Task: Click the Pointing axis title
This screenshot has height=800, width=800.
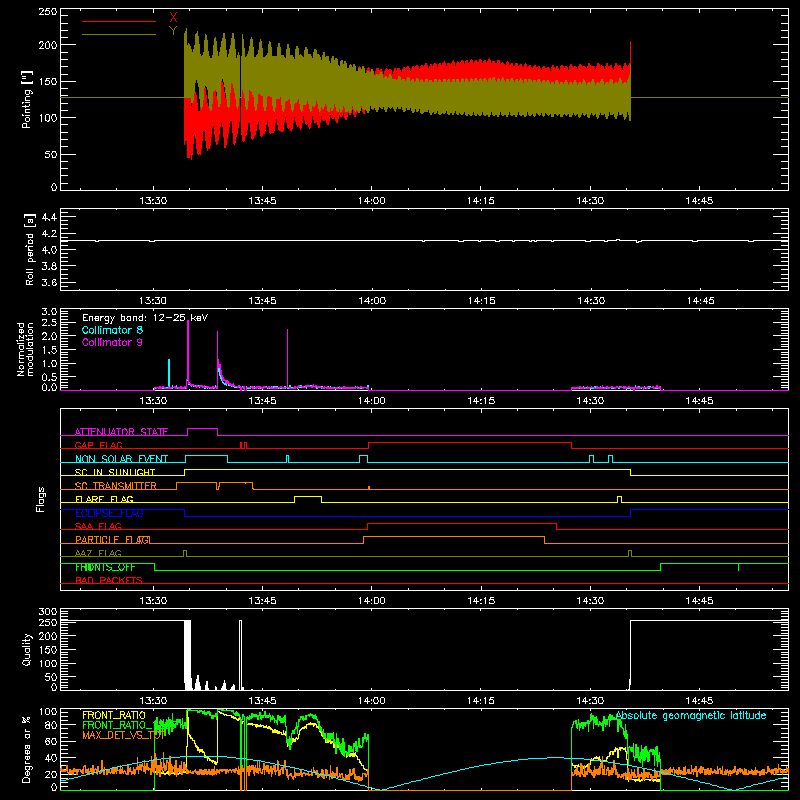Action: [x=27, y=99]
